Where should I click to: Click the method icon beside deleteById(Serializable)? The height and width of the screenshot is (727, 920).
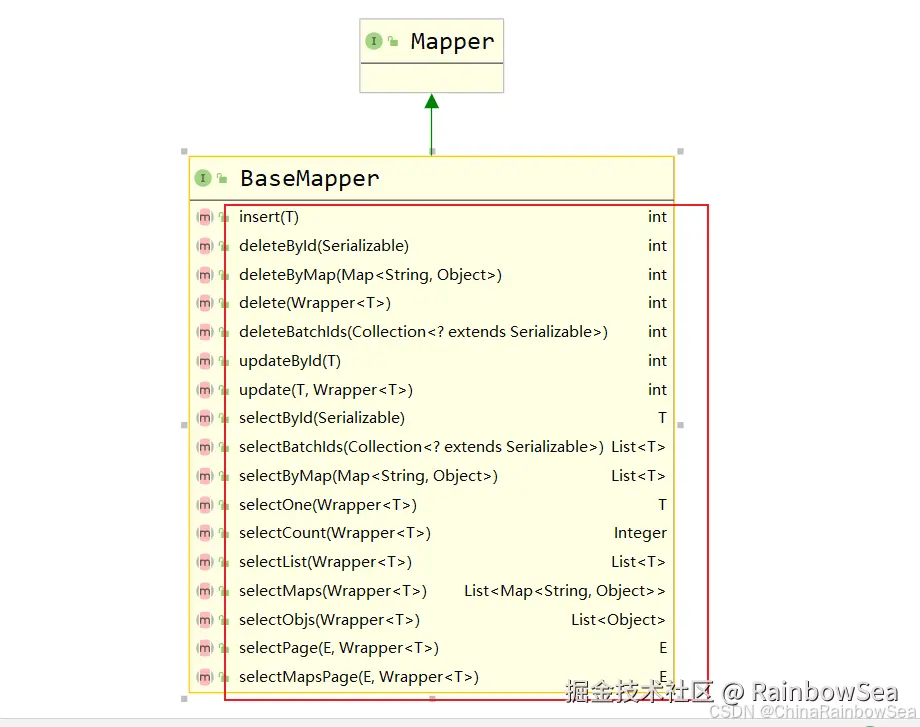coord(204,246)
